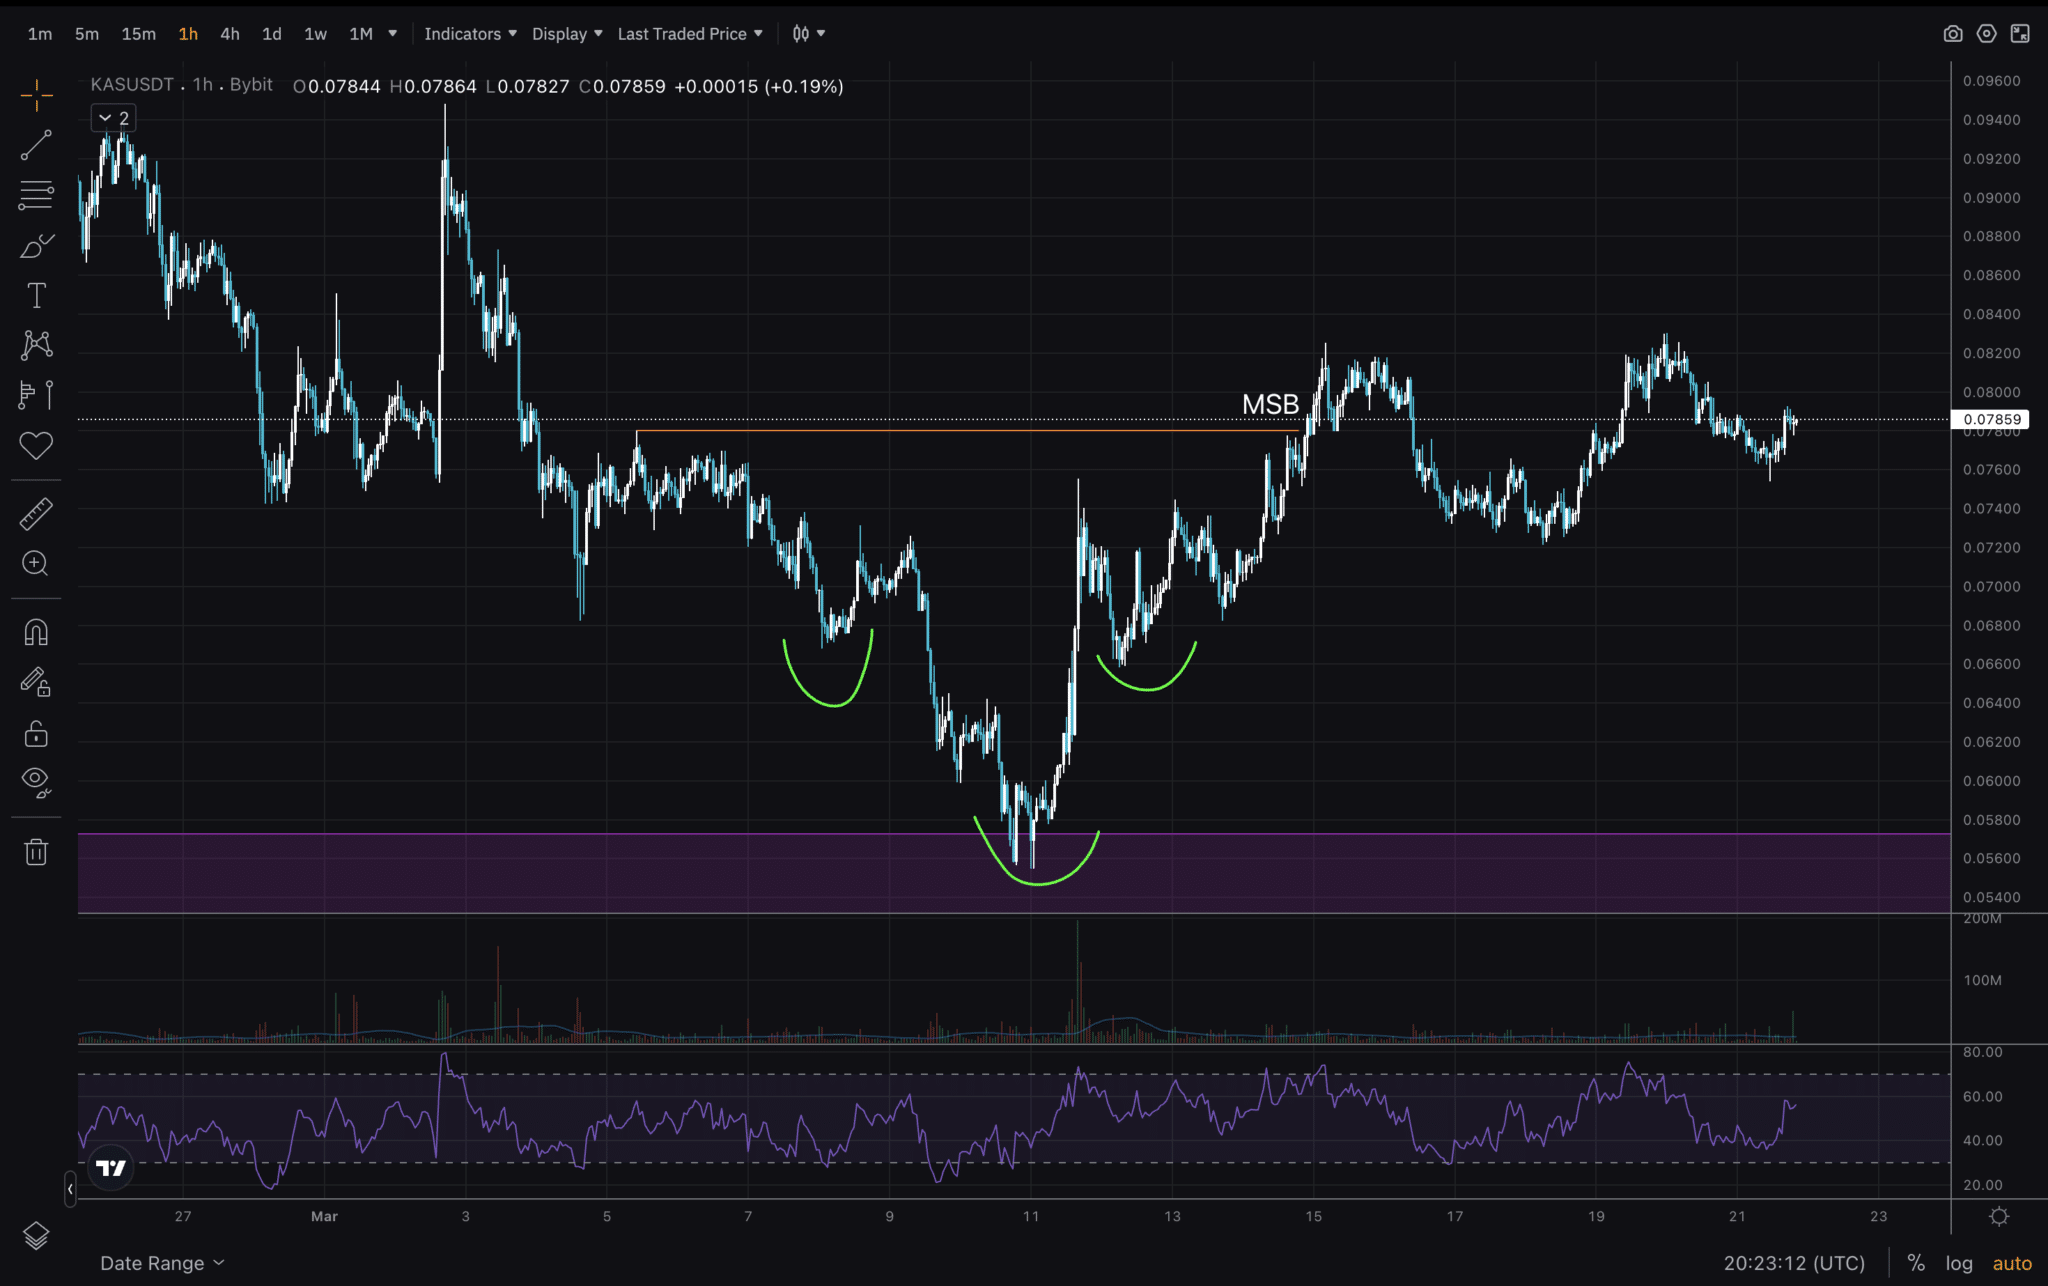Image resolution: width=2048 pixels, height=1286 pixels.
Task: Select the crosshair cursor tool
Action: 36,96
